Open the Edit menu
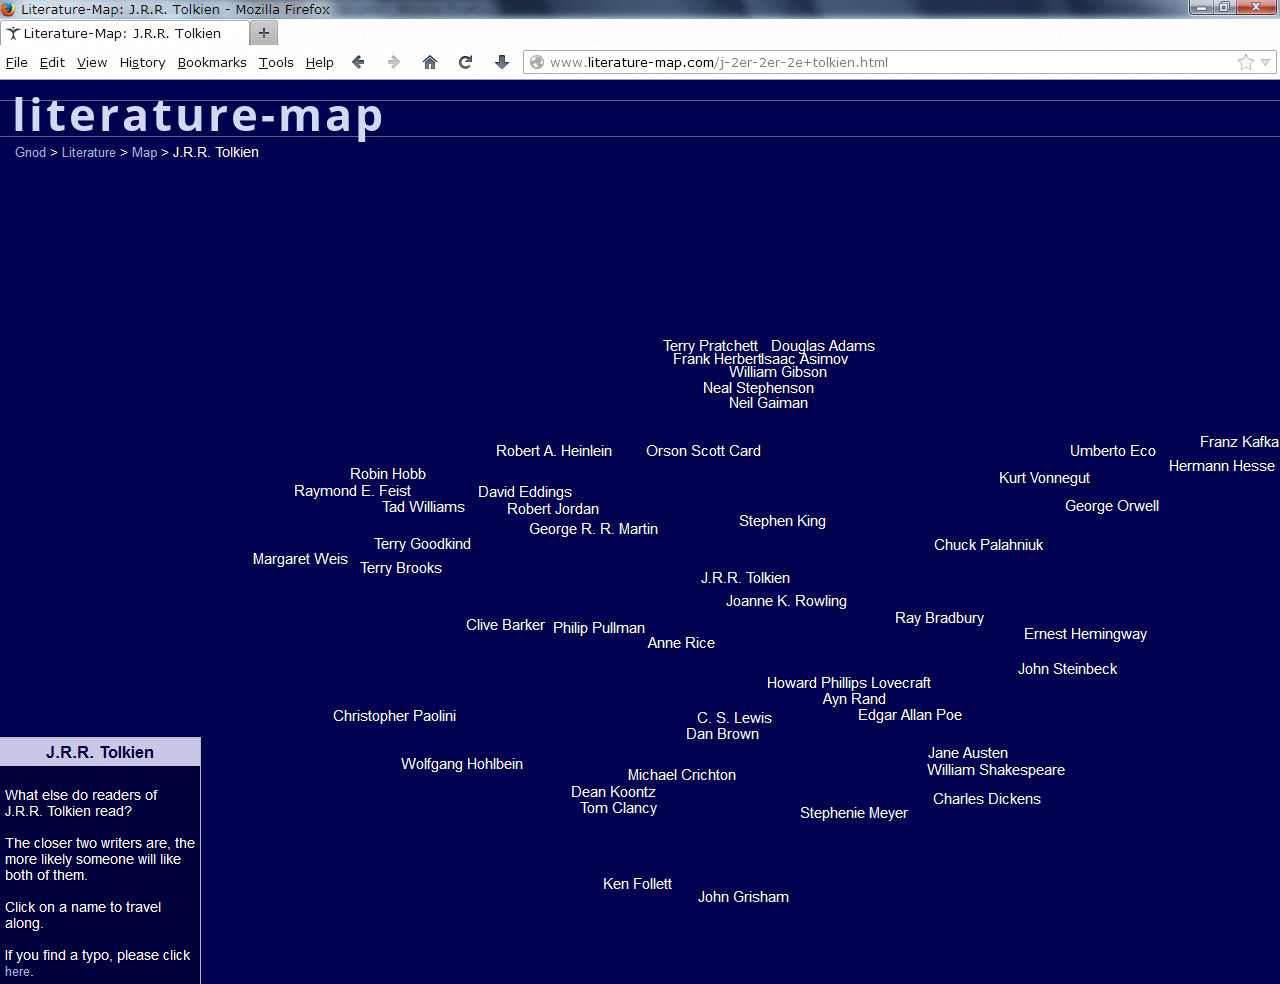Screen dimensions: 1280x984 pos(52,62)
